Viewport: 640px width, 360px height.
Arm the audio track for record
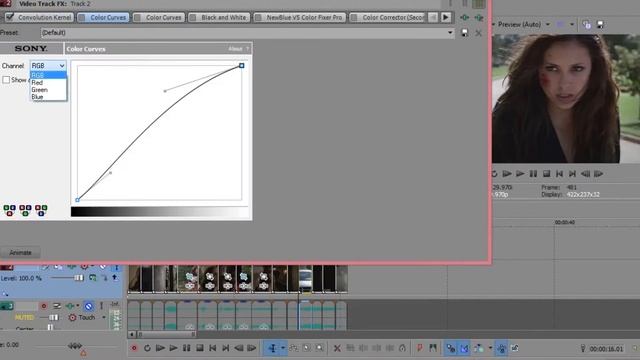click(44, 306)
